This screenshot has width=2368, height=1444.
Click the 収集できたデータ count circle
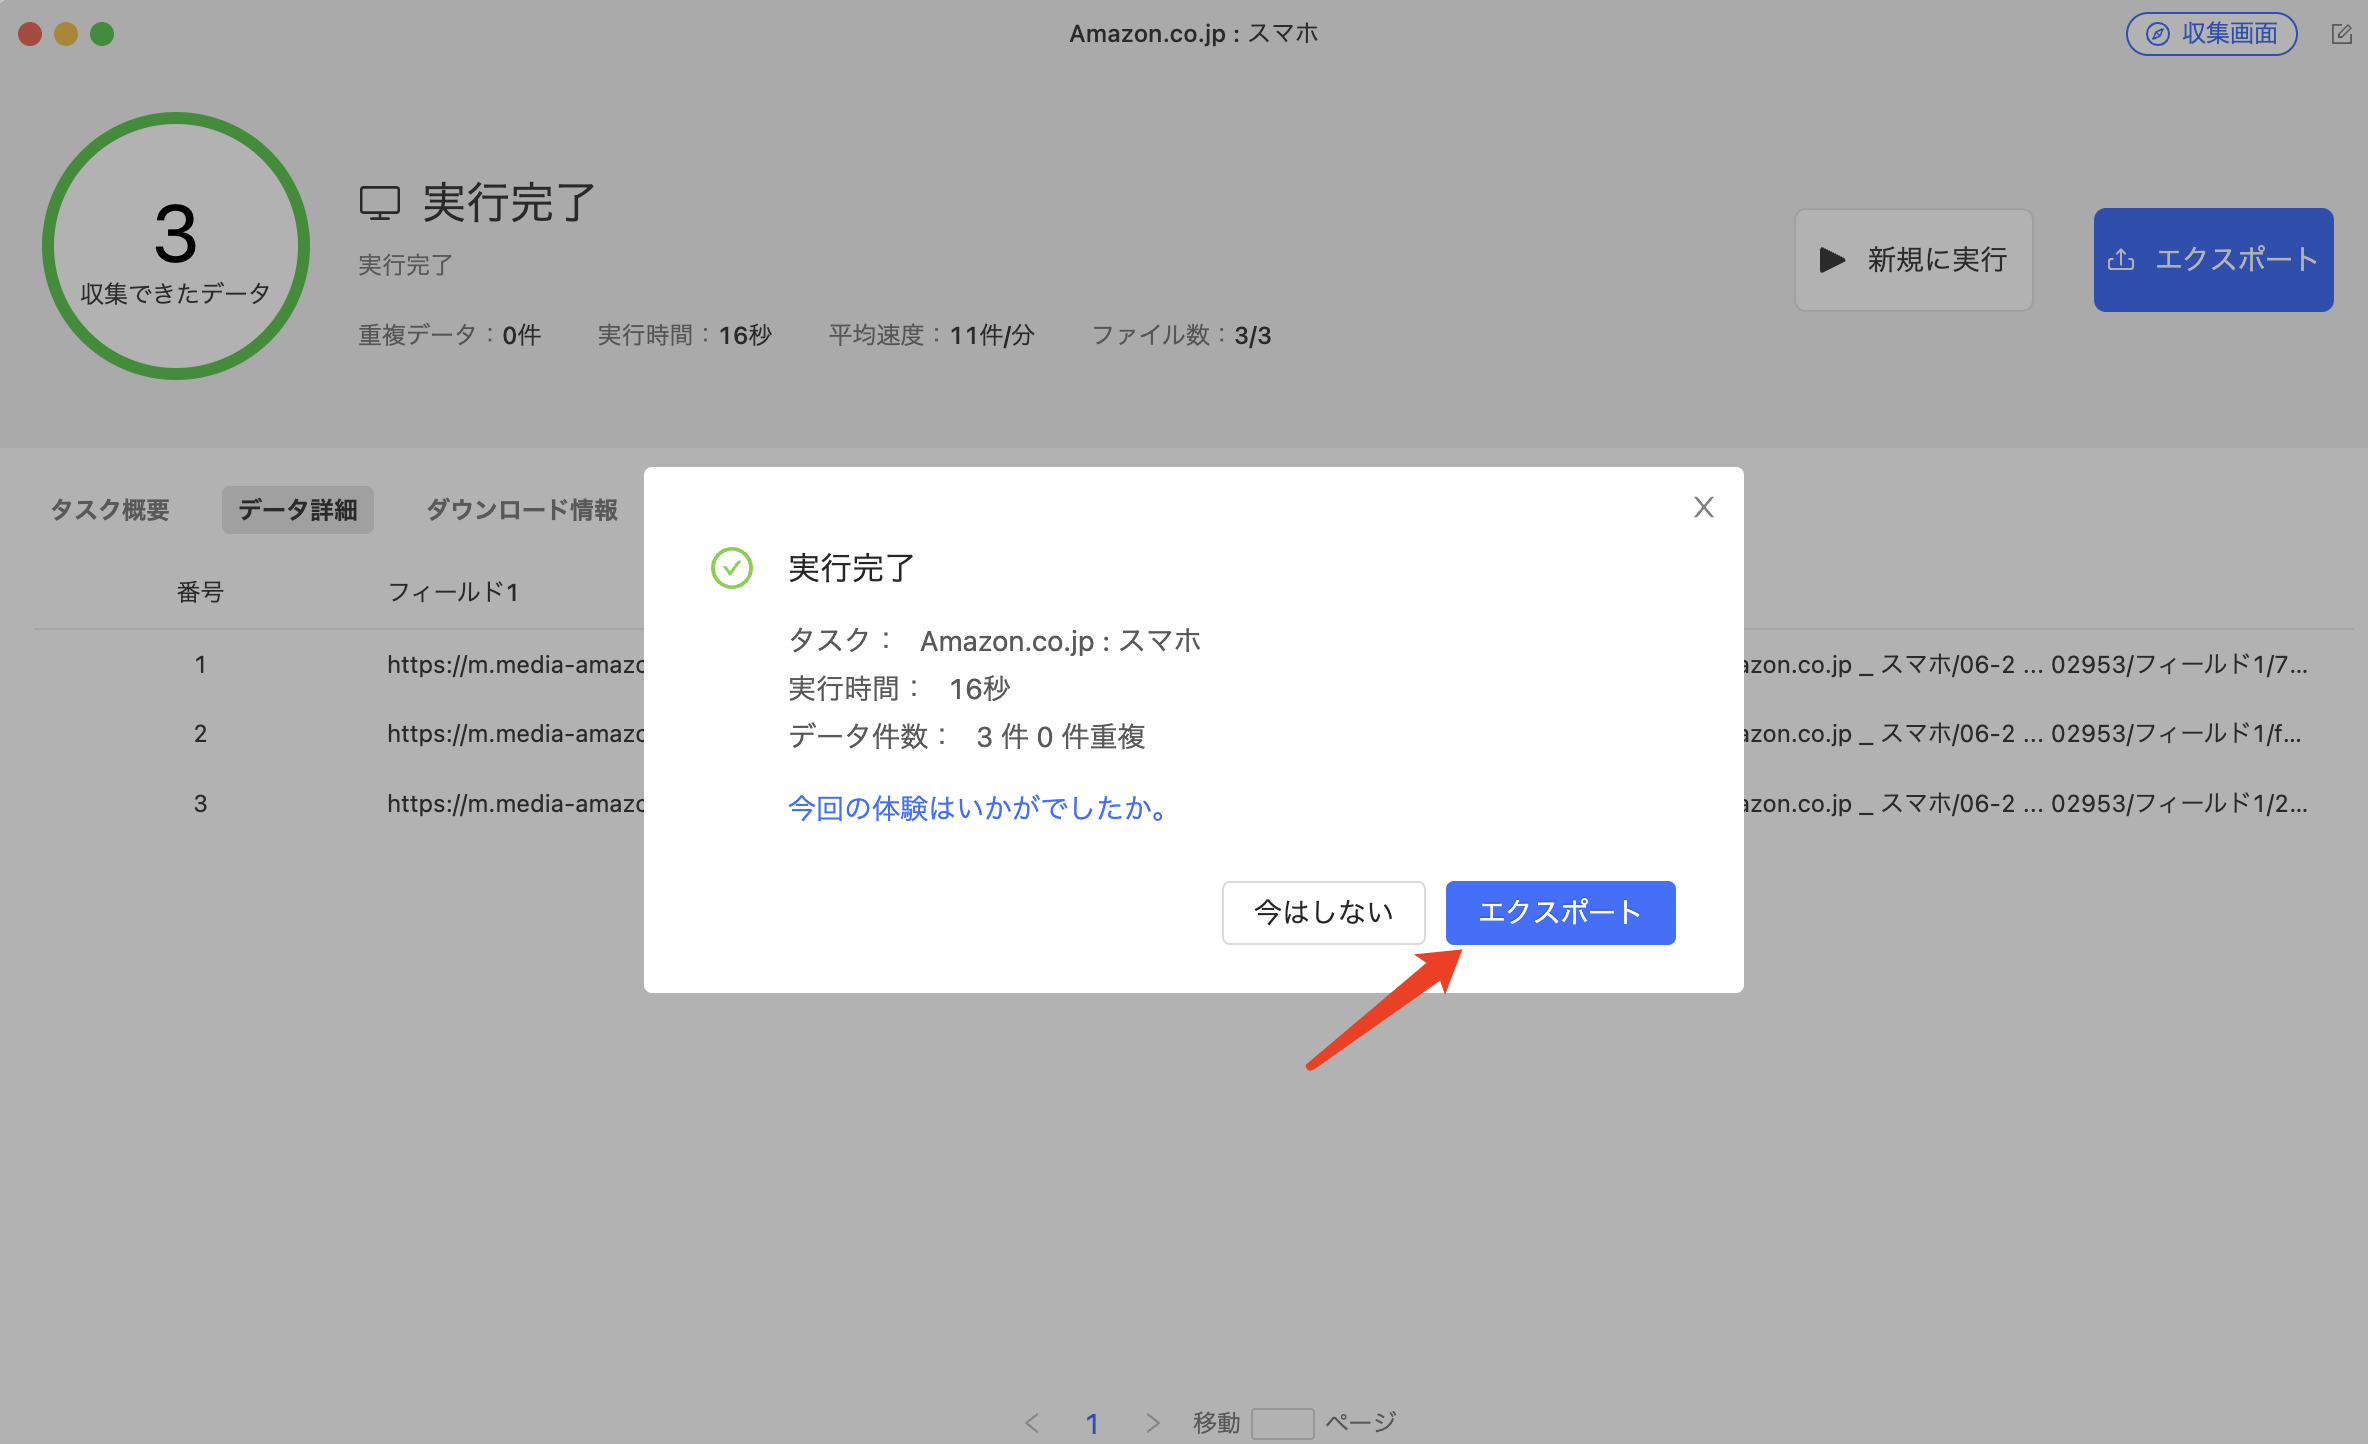[175, 246]
